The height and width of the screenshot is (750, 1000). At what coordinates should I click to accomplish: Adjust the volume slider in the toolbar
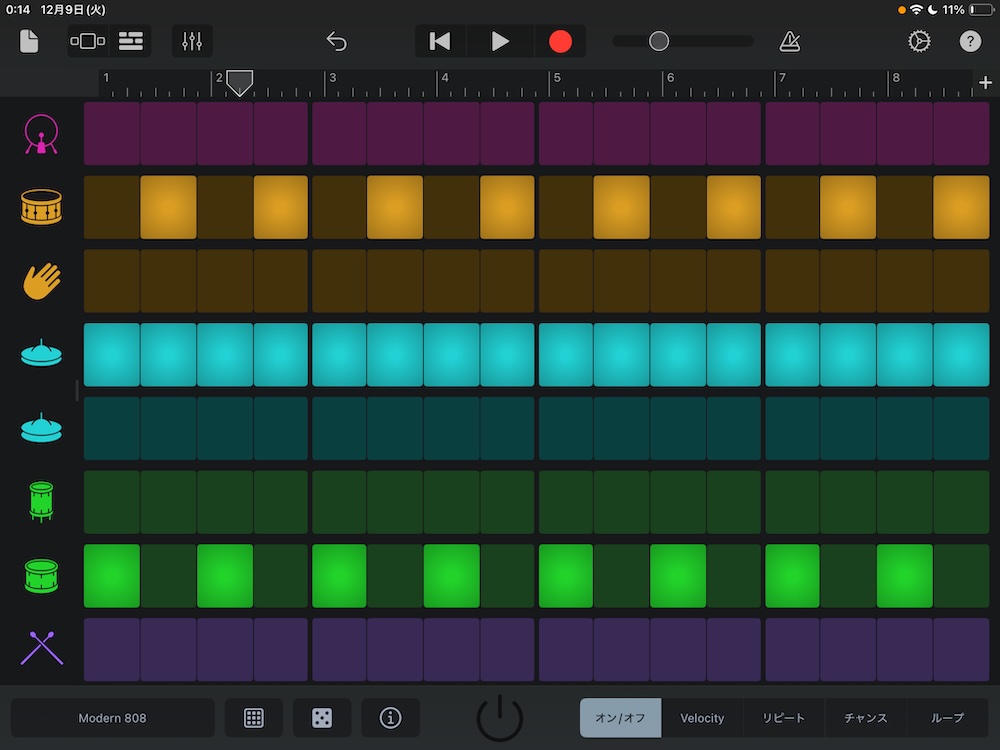tap(658, 41)
